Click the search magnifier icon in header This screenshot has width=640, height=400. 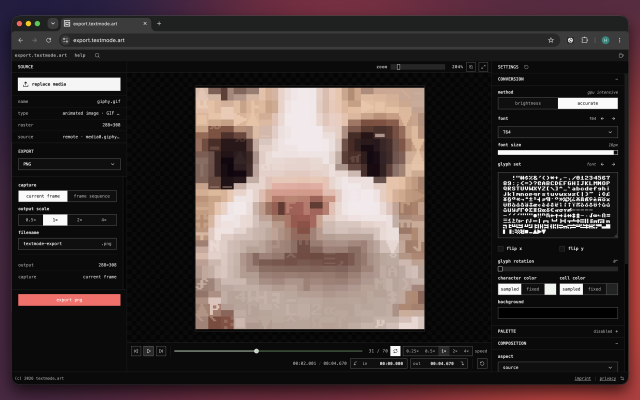click(x=97, y=56)
